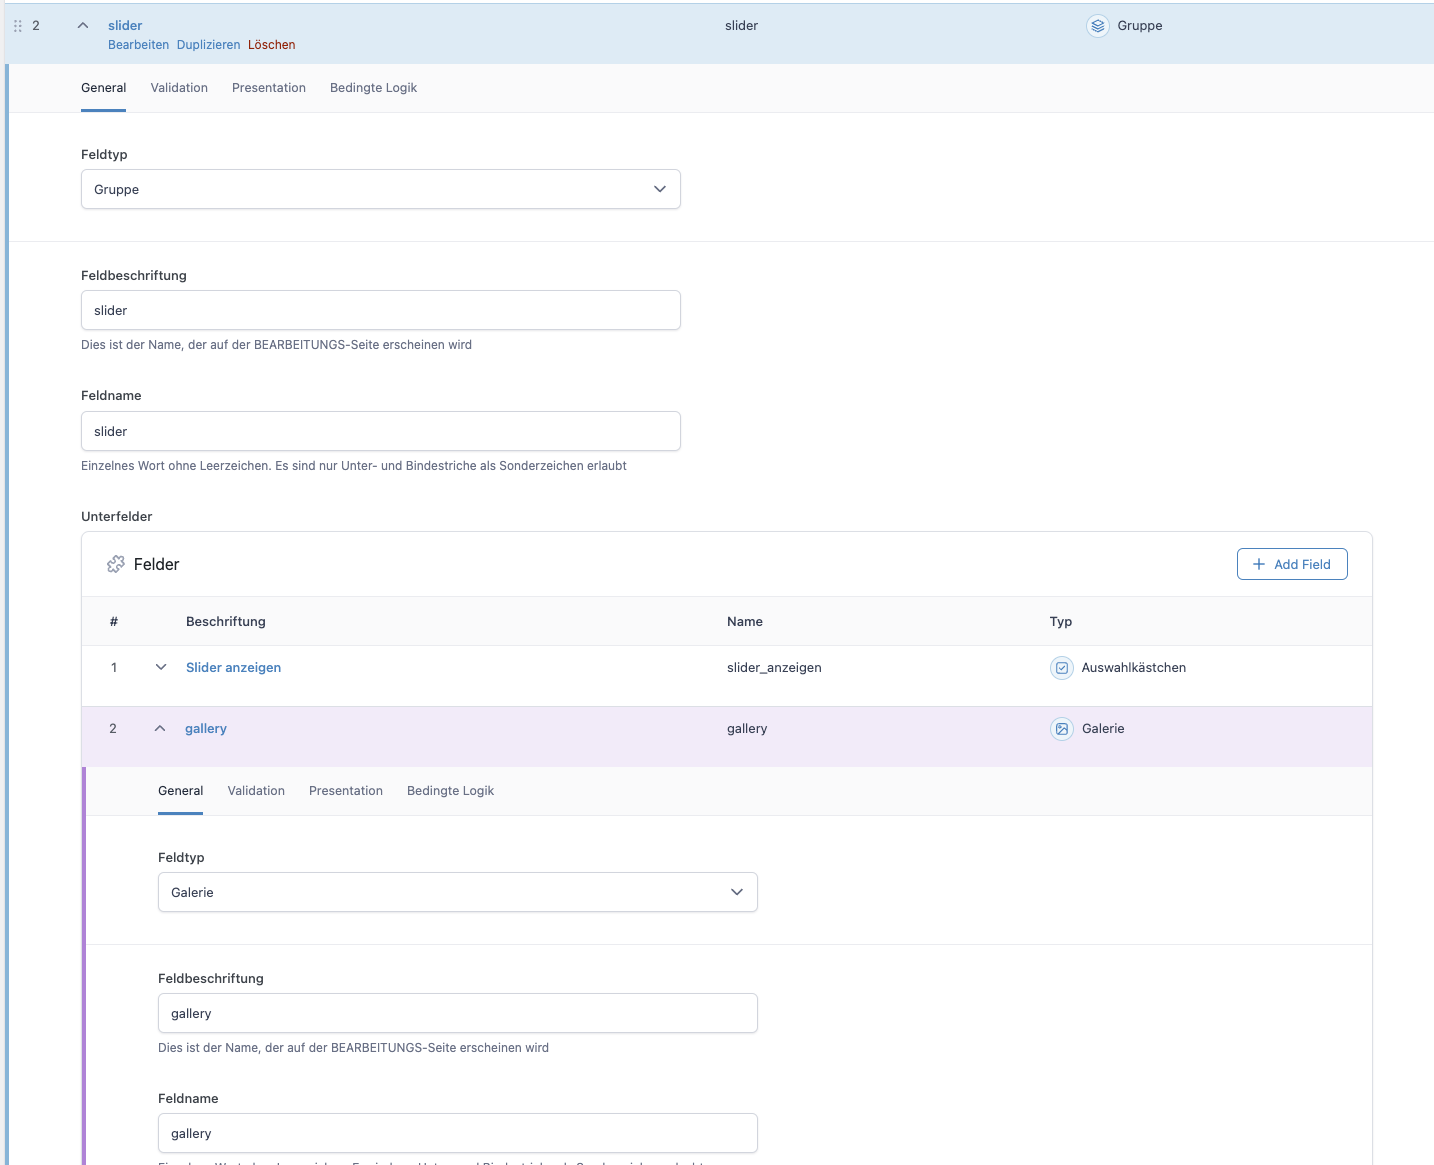Click the Gruppe layers type icon
Image resolution: width=1434 pixels, height=1165 pixels.
(1097, 26)
